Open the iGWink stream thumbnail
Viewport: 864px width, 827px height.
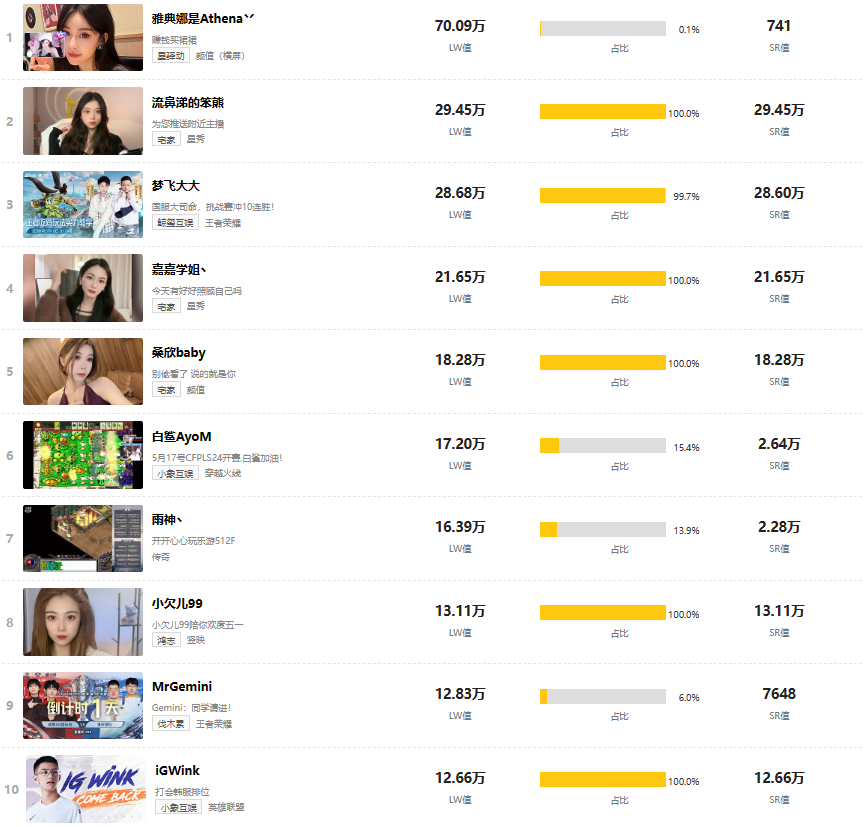point(86,789)
